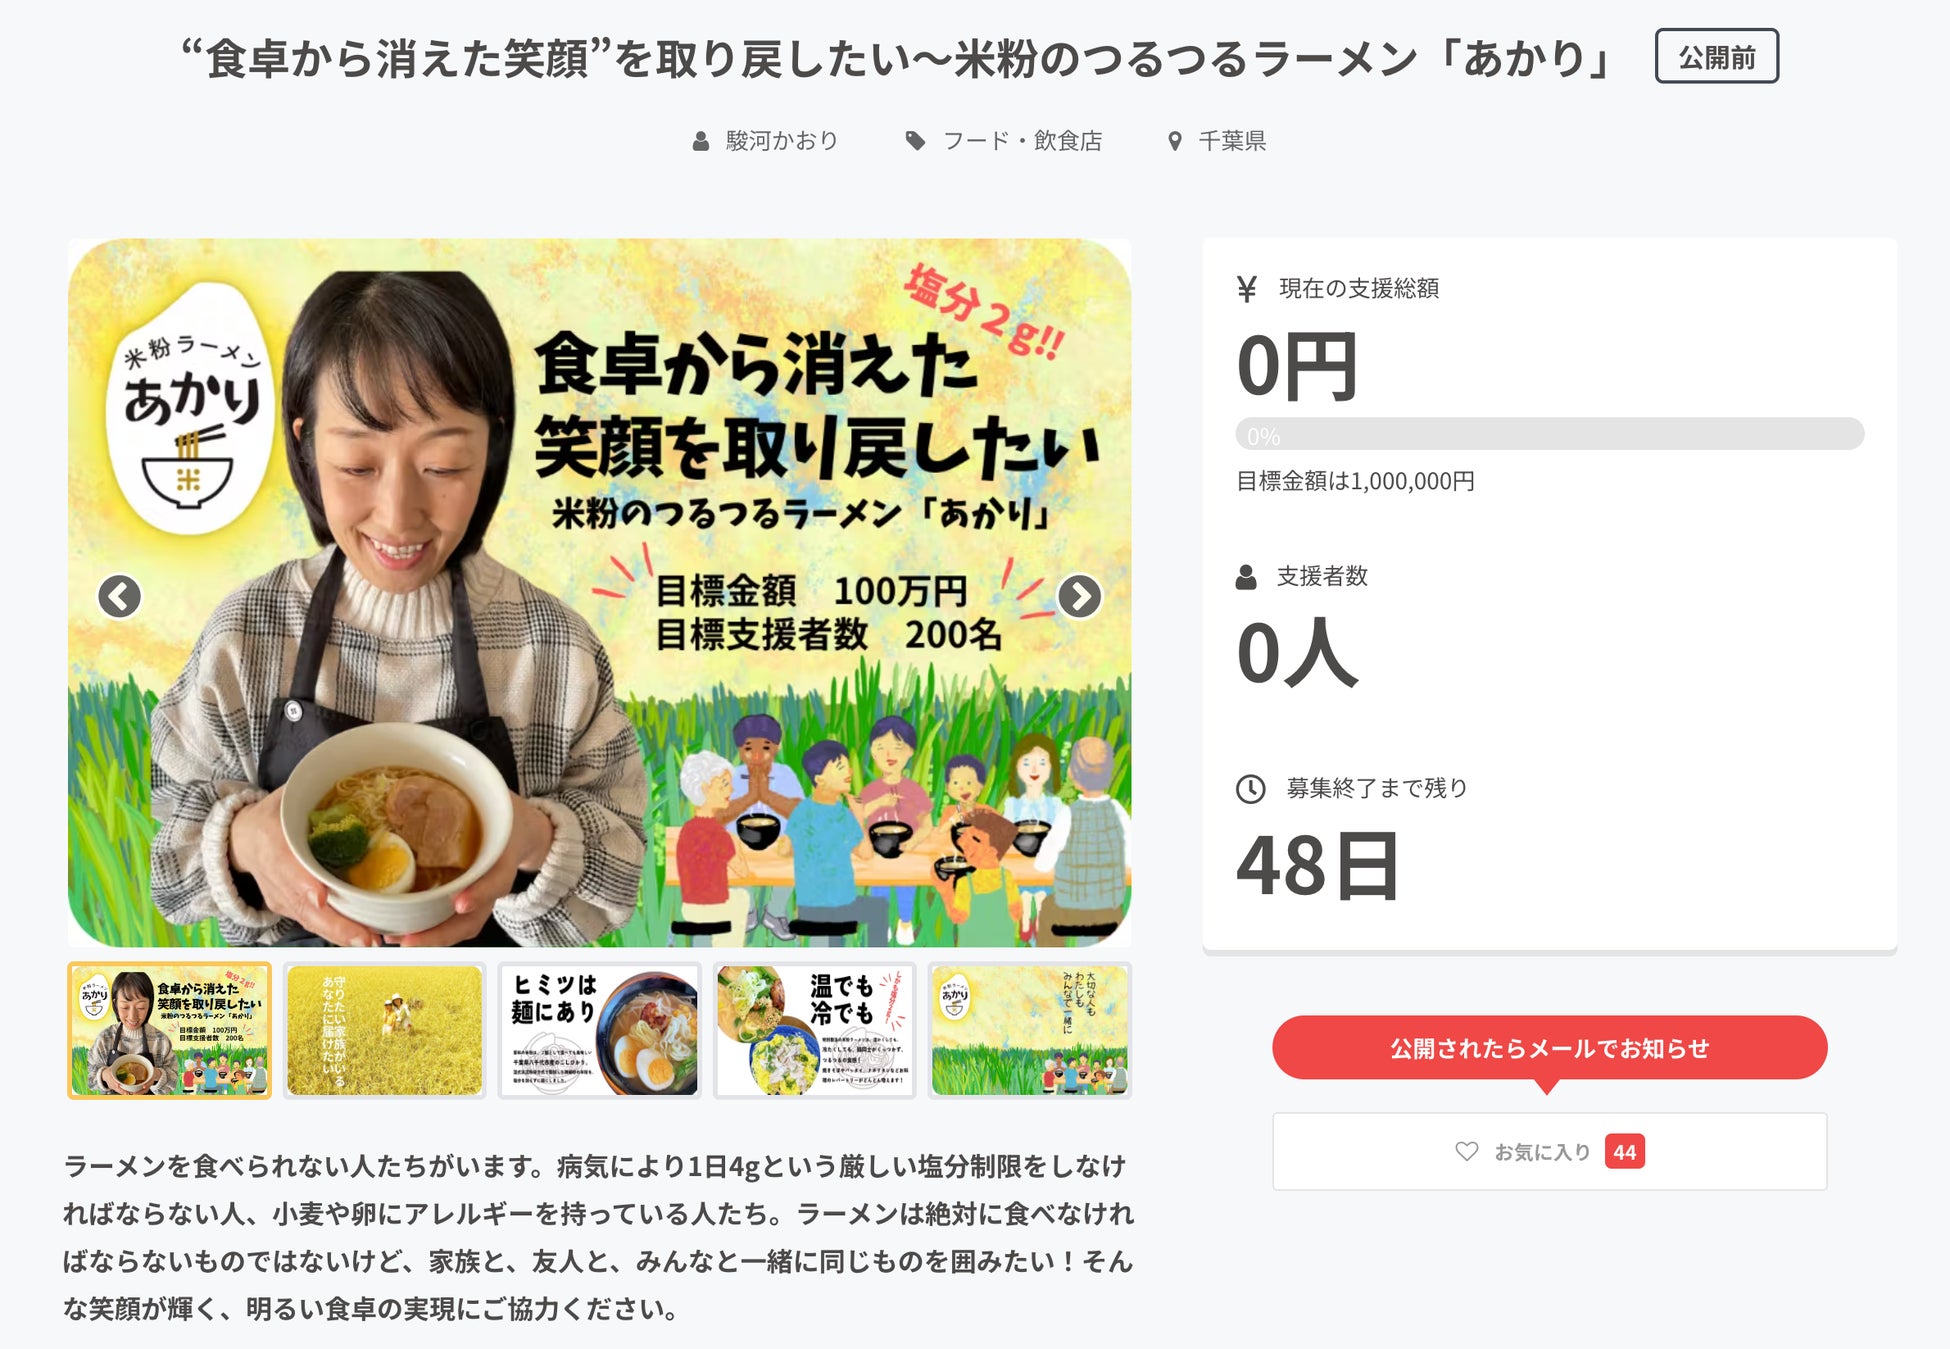This screenshot has height=1349, width=1950.
Task: Click the supporter icon beside 支援者数
Action: (x=1246, y=577)
